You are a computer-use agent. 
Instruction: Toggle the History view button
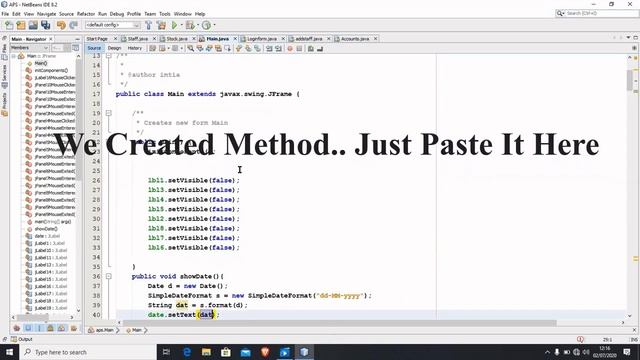coord(135,48)
